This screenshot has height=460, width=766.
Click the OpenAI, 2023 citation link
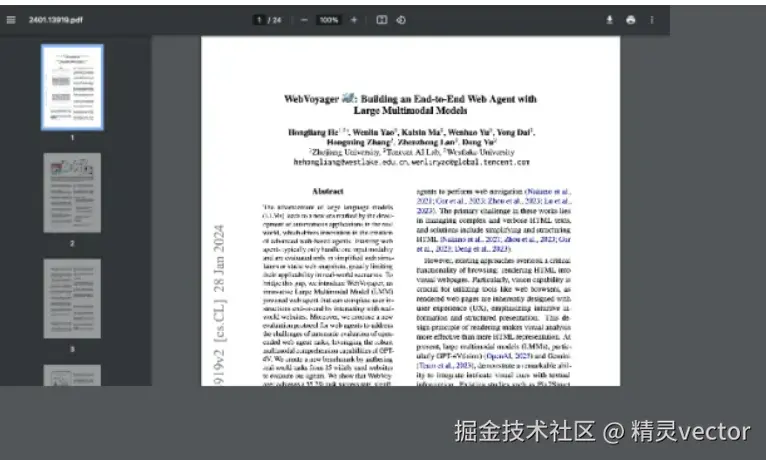click(509, 356)
